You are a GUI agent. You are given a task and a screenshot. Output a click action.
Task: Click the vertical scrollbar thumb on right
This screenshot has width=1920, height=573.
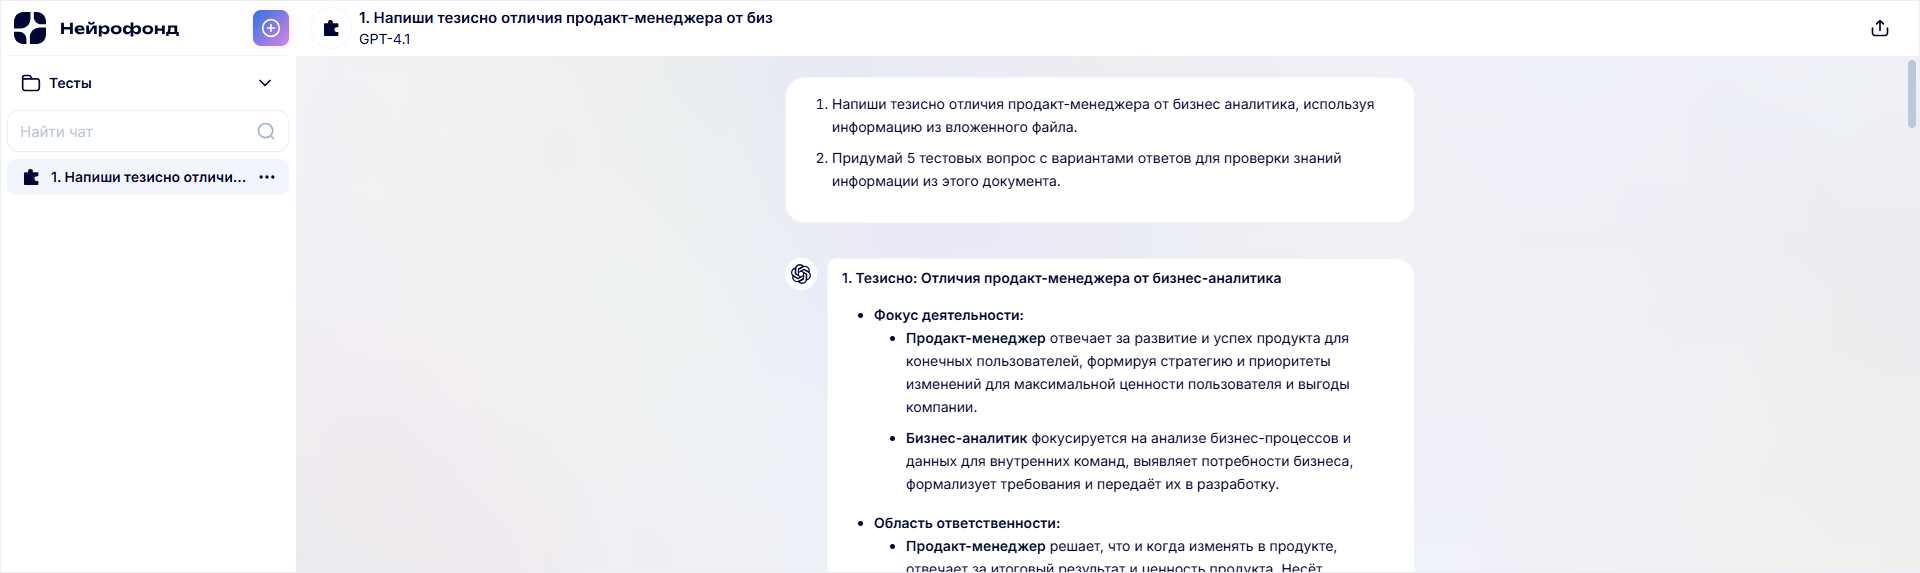pos(1912,95)
